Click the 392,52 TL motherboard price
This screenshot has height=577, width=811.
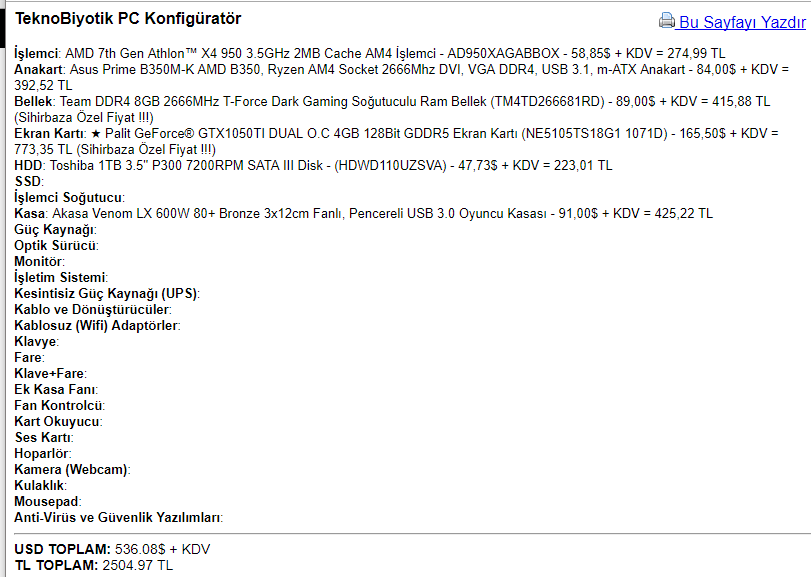tap(43, 85)
